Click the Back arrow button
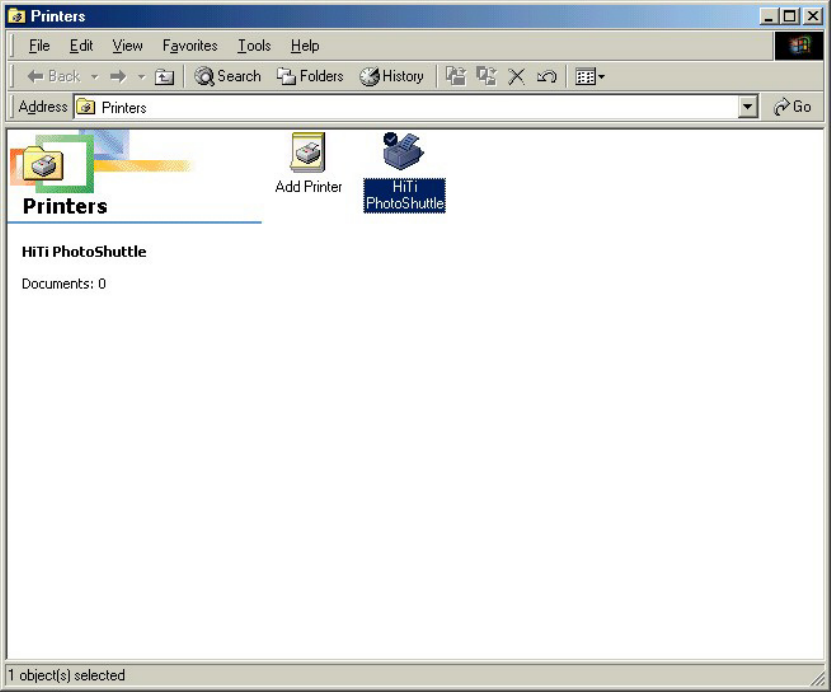Viewport: 831px width, 692px height. pyautogui.click(x=53, y=76)
